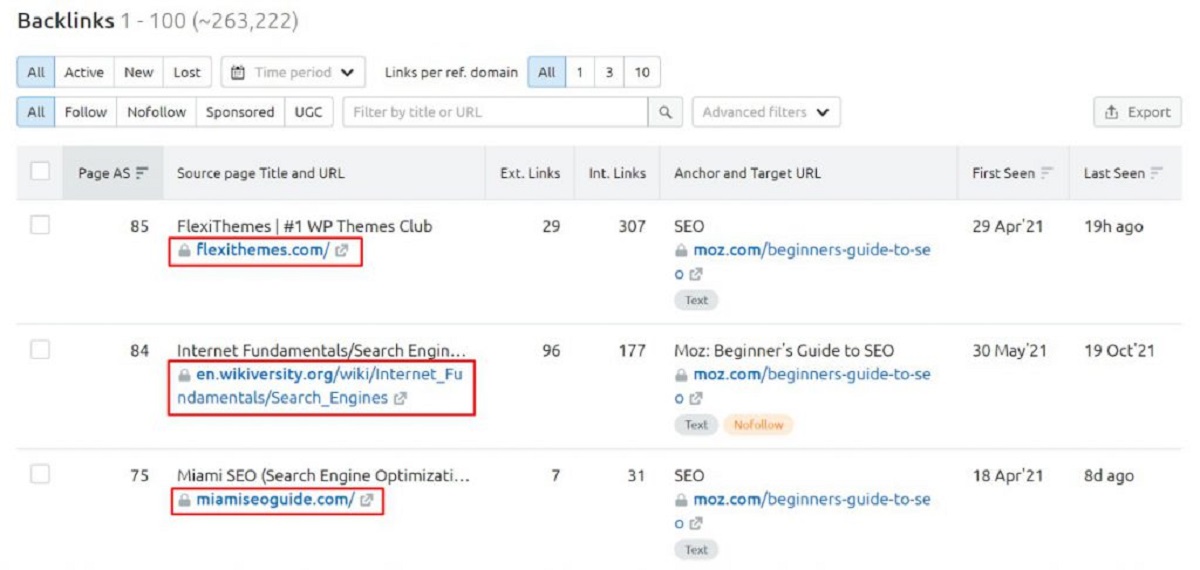Click the Moz: Beginner's Guide to SEO anchor text

784,351
